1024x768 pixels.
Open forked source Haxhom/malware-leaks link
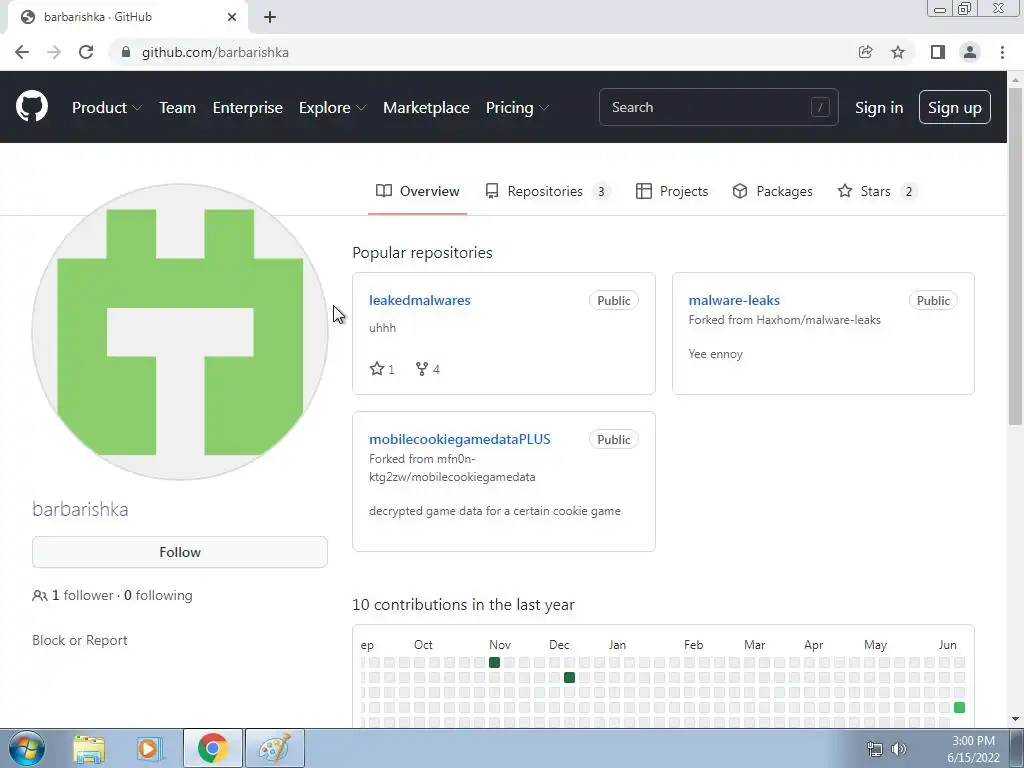[x=818, y=320]
